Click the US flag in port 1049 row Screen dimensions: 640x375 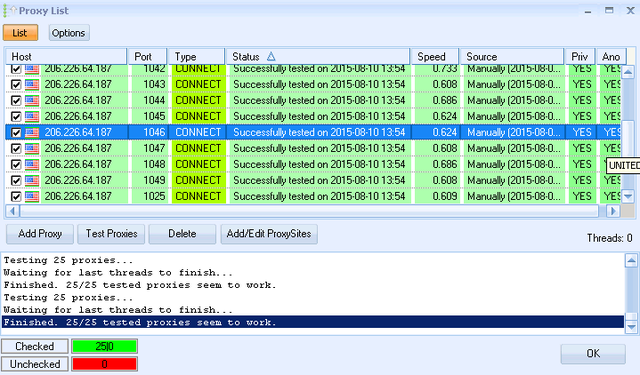[32, 180]
